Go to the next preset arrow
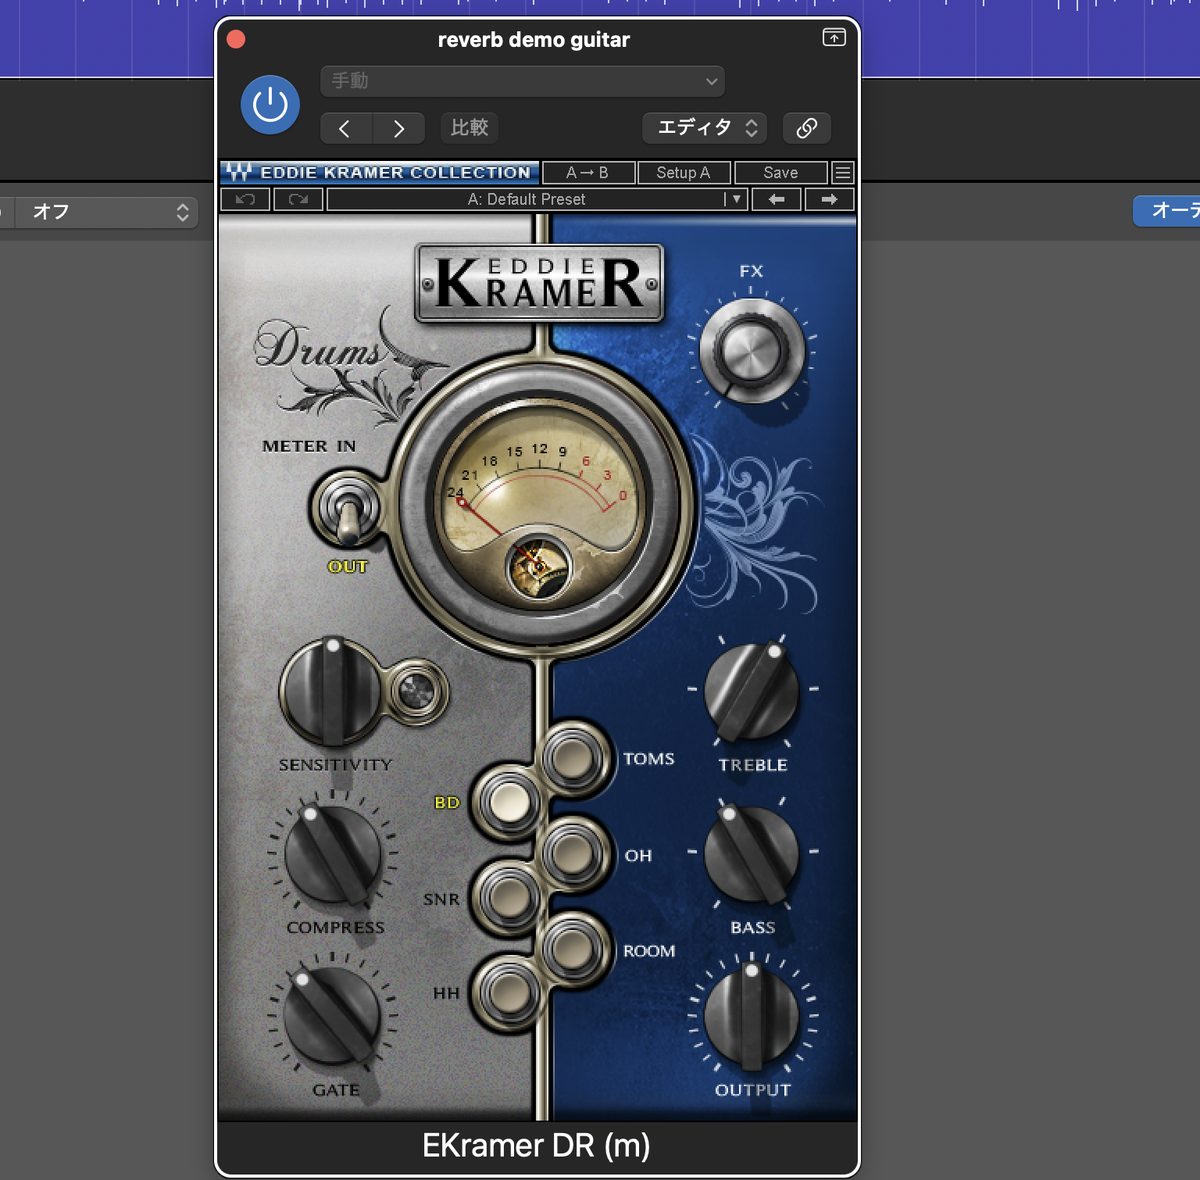Screen dimensions: 1200x1180 [399, 128]
